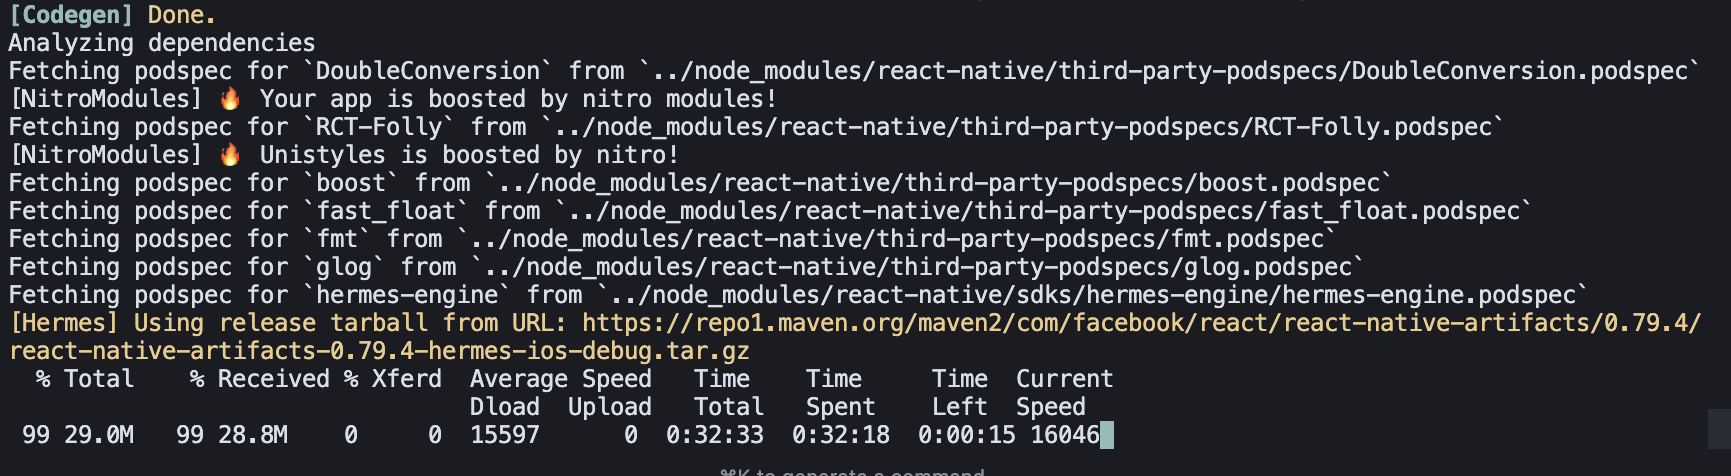This screenshot has width=1731, height=476.
Task: Click 'Your app is boosted by nitro modules!' text
Action: (x=518, y=99)
